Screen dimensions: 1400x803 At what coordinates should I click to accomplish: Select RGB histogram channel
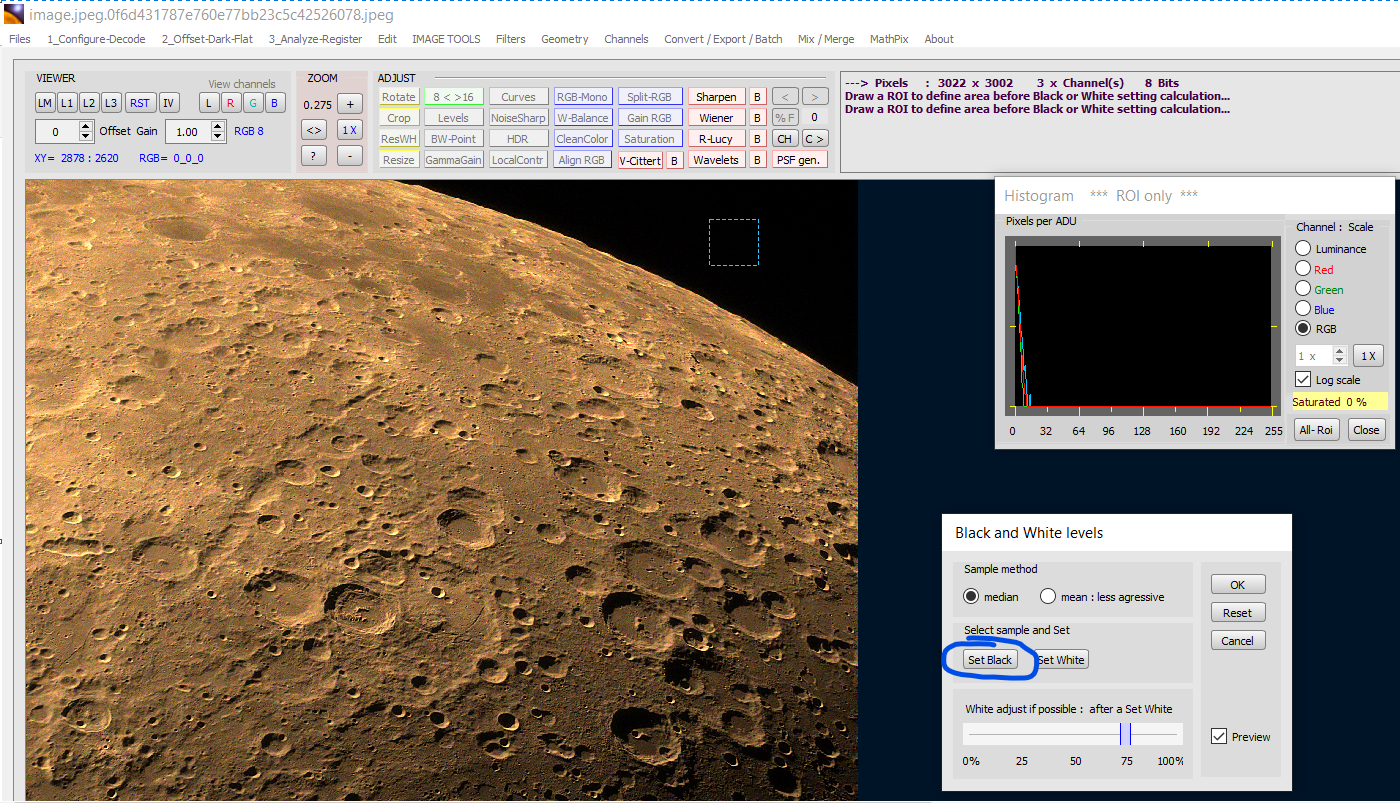click(1303, 328)
